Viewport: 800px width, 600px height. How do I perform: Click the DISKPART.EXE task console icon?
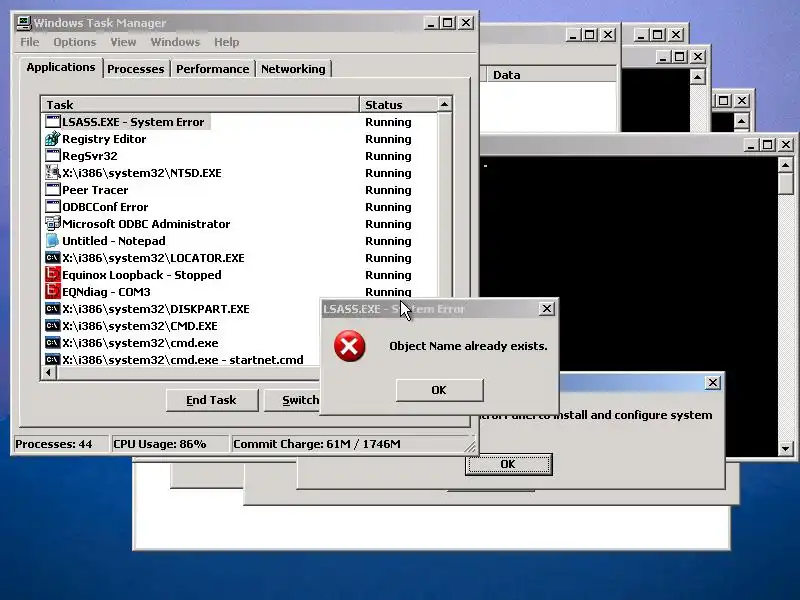coord(53,309)
